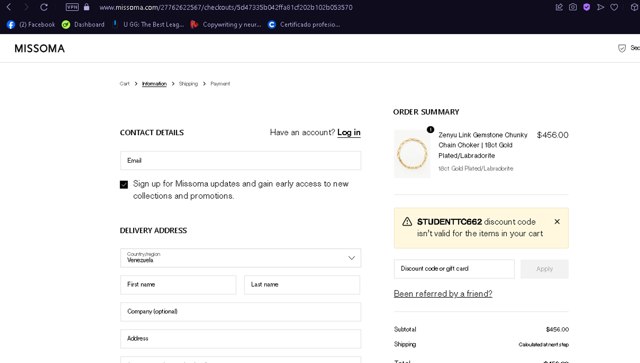
Task: Open the Certificado profesio bookmark
Action: 304,24
